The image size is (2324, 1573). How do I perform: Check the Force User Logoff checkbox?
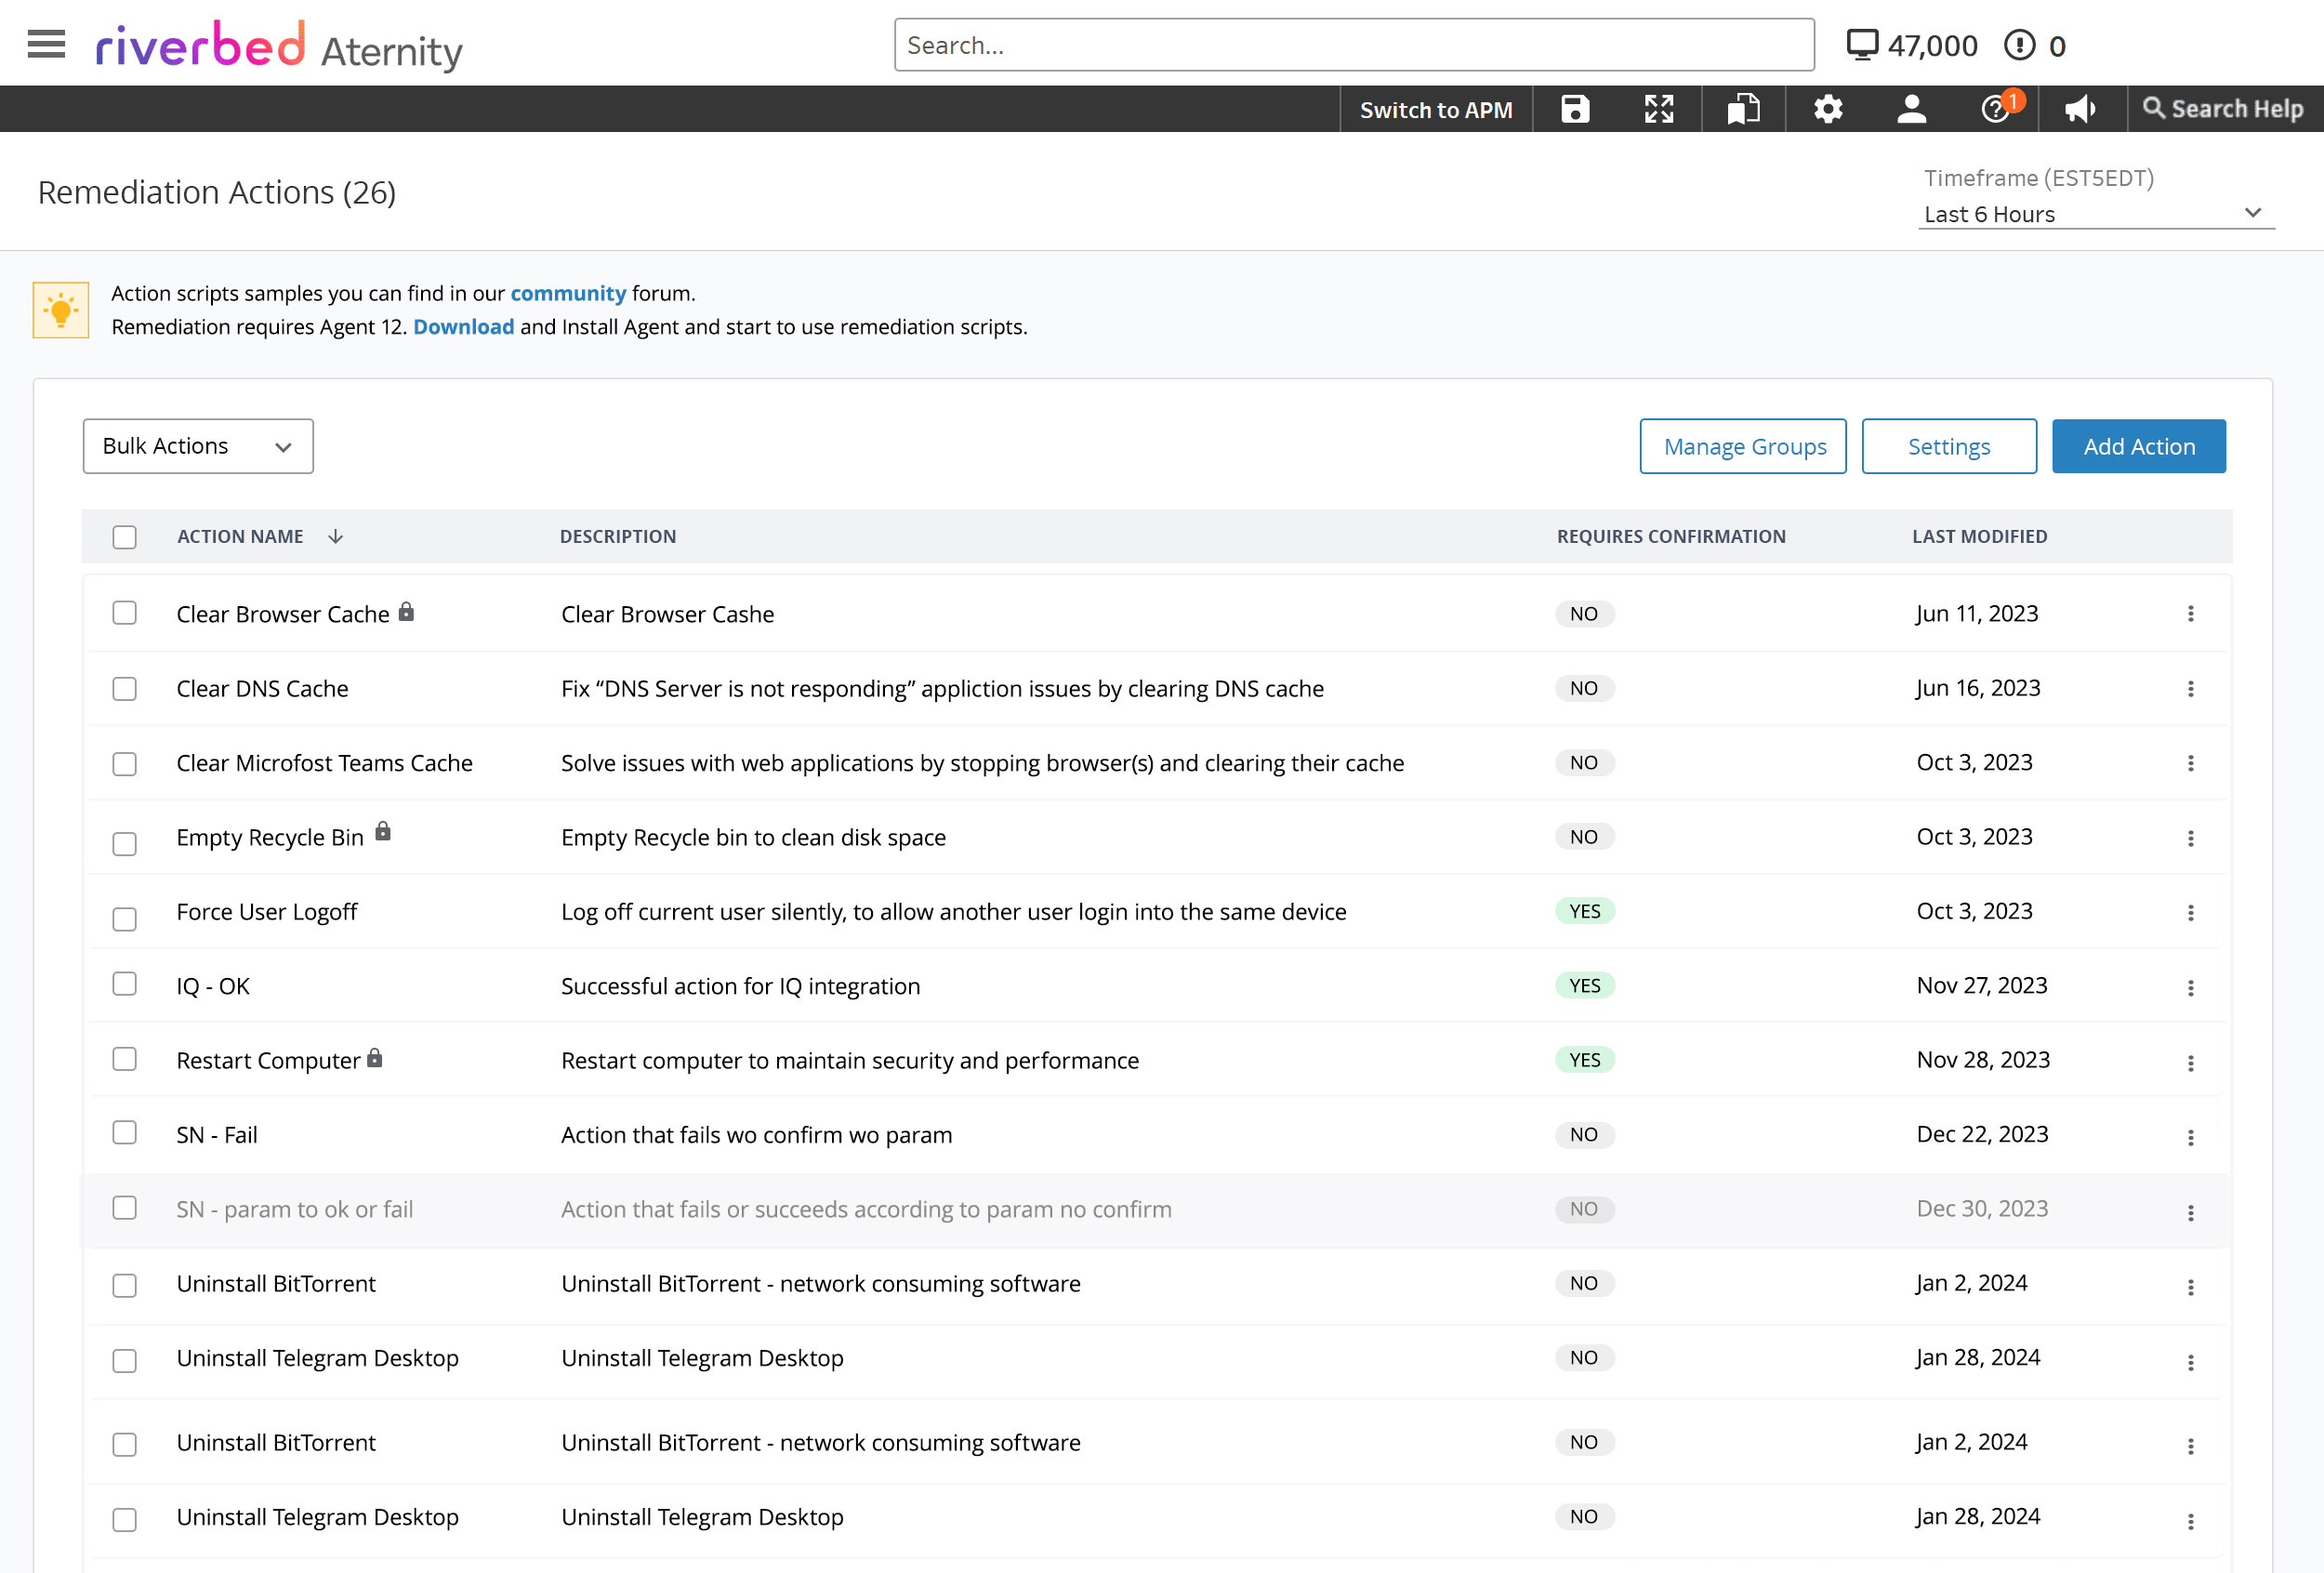pos(124,918)
